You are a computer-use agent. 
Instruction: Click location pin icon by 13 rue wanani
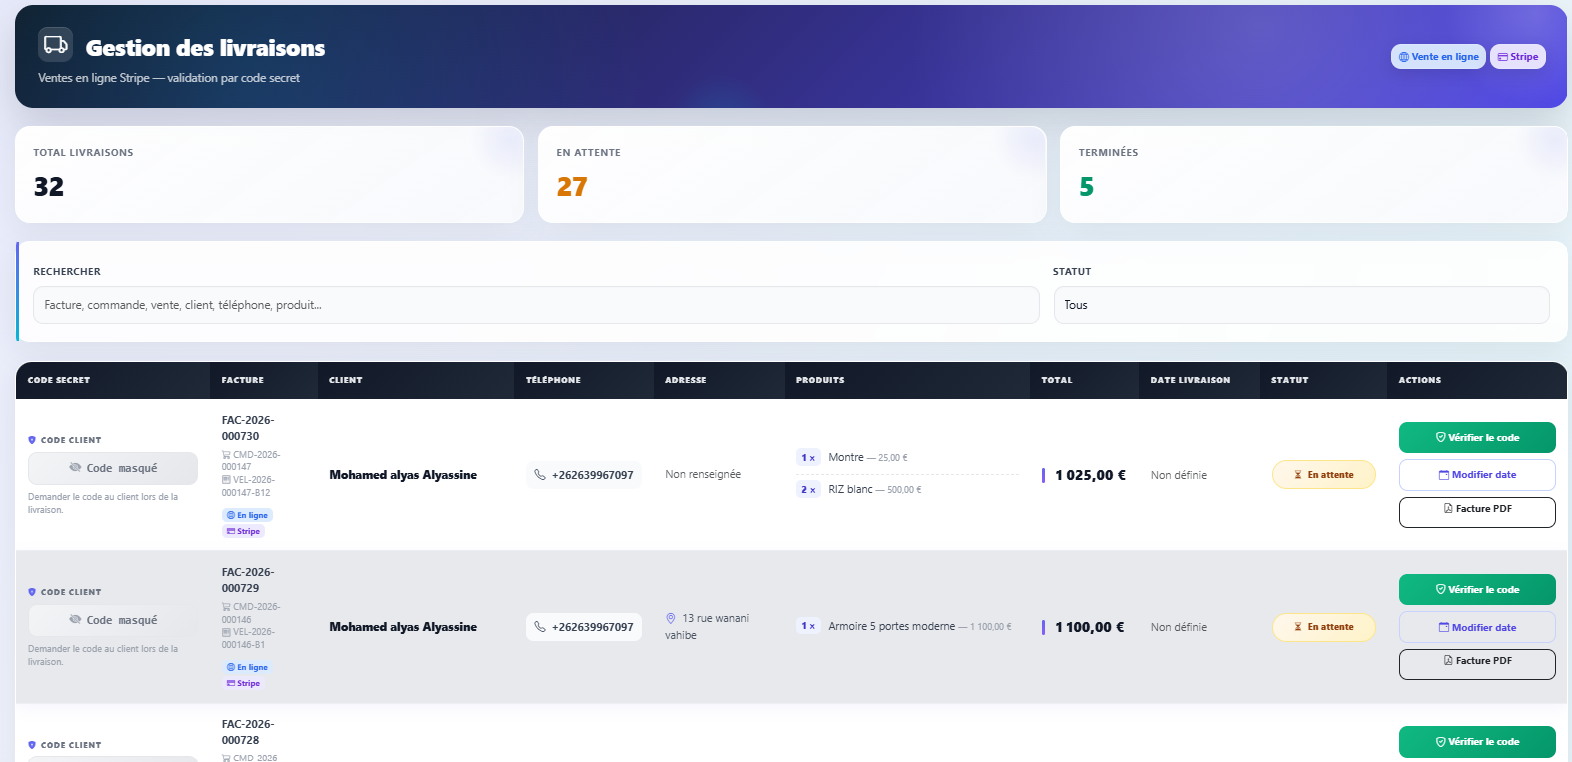(x=671, y=618)
